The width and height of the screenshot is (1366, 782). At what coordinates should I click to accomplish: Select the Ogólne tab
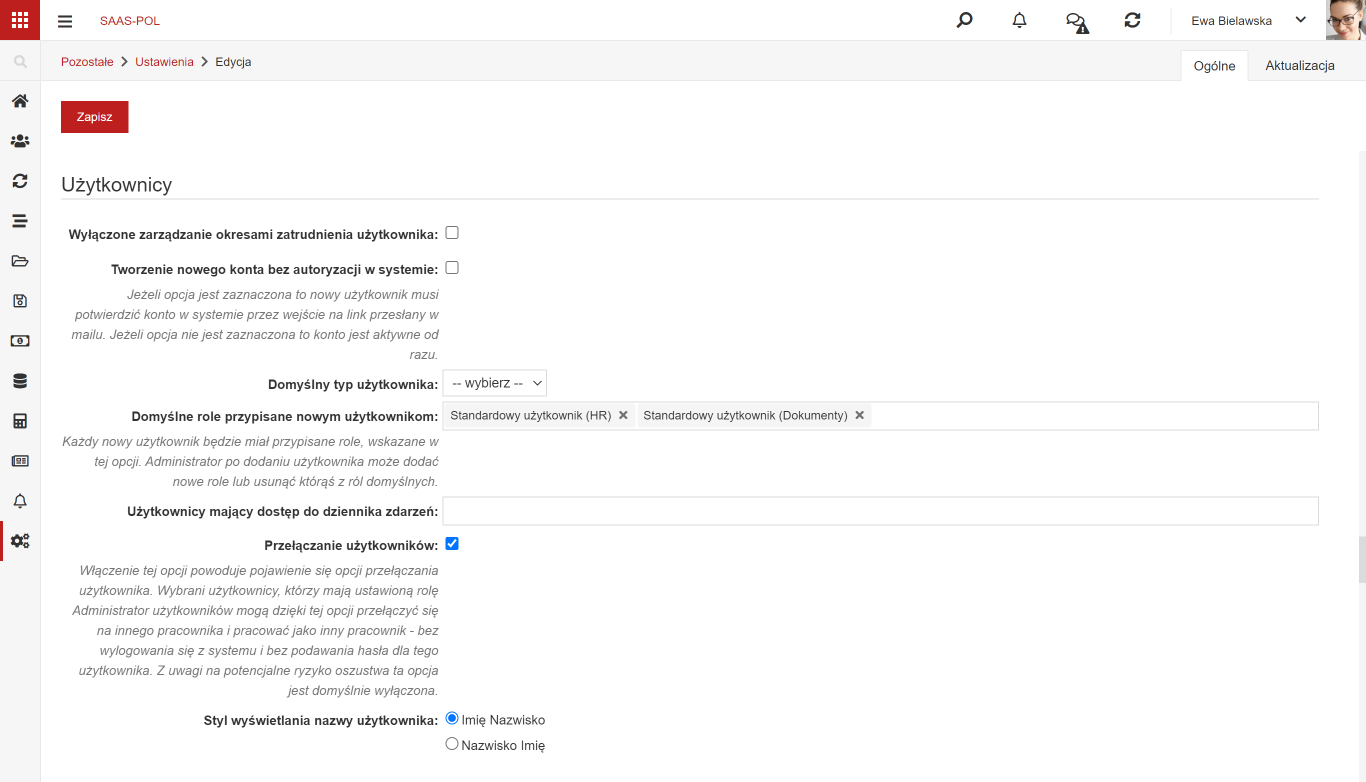coord(1215,66)
